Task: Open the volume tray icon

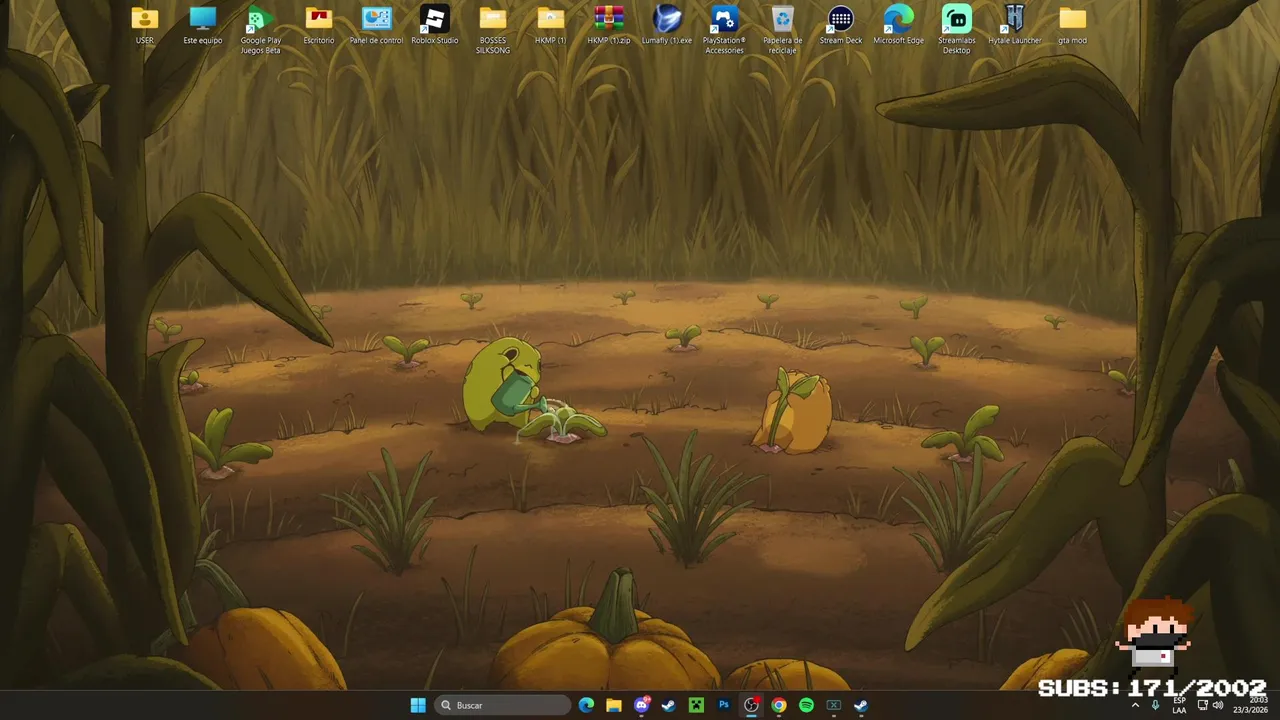Action: 1218,705
